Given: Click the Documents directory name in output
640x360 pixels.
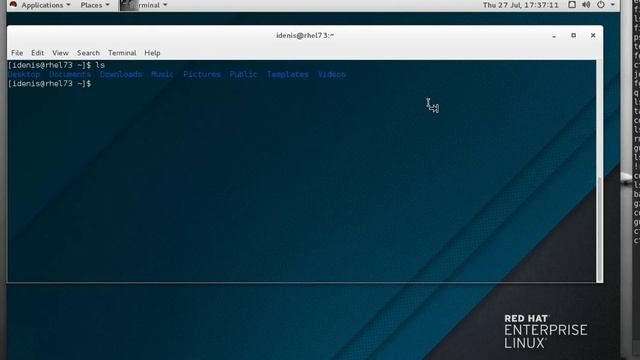Looking at the screenshot, I should (x=70, y=75).
